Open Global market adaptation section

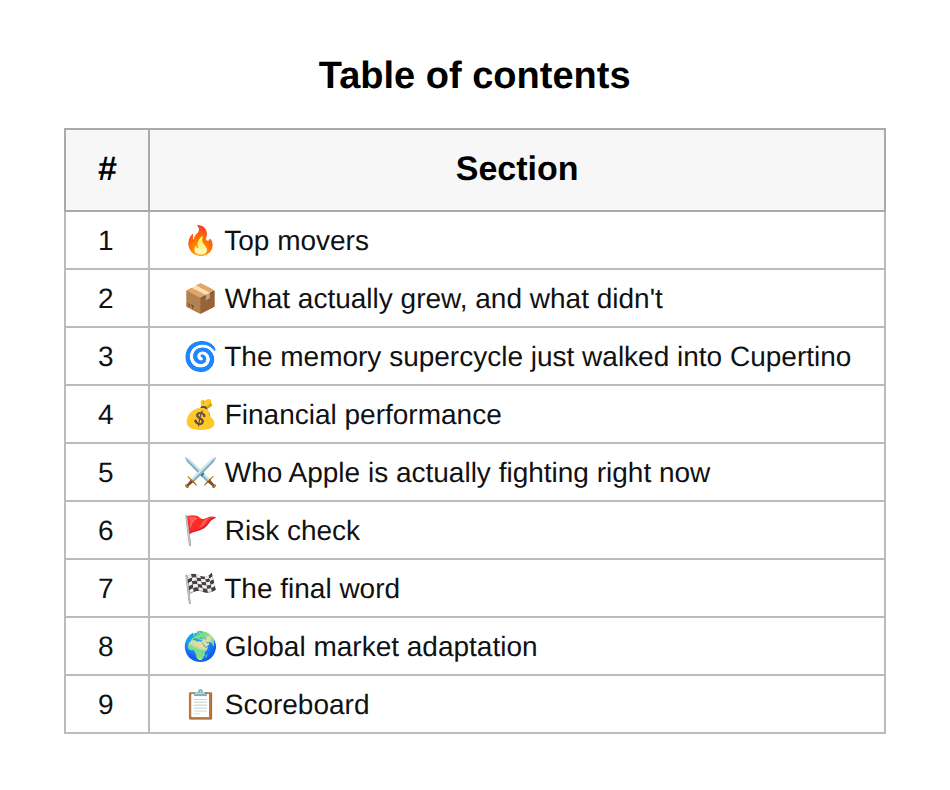pyautogui.click(x=380, y=647)
